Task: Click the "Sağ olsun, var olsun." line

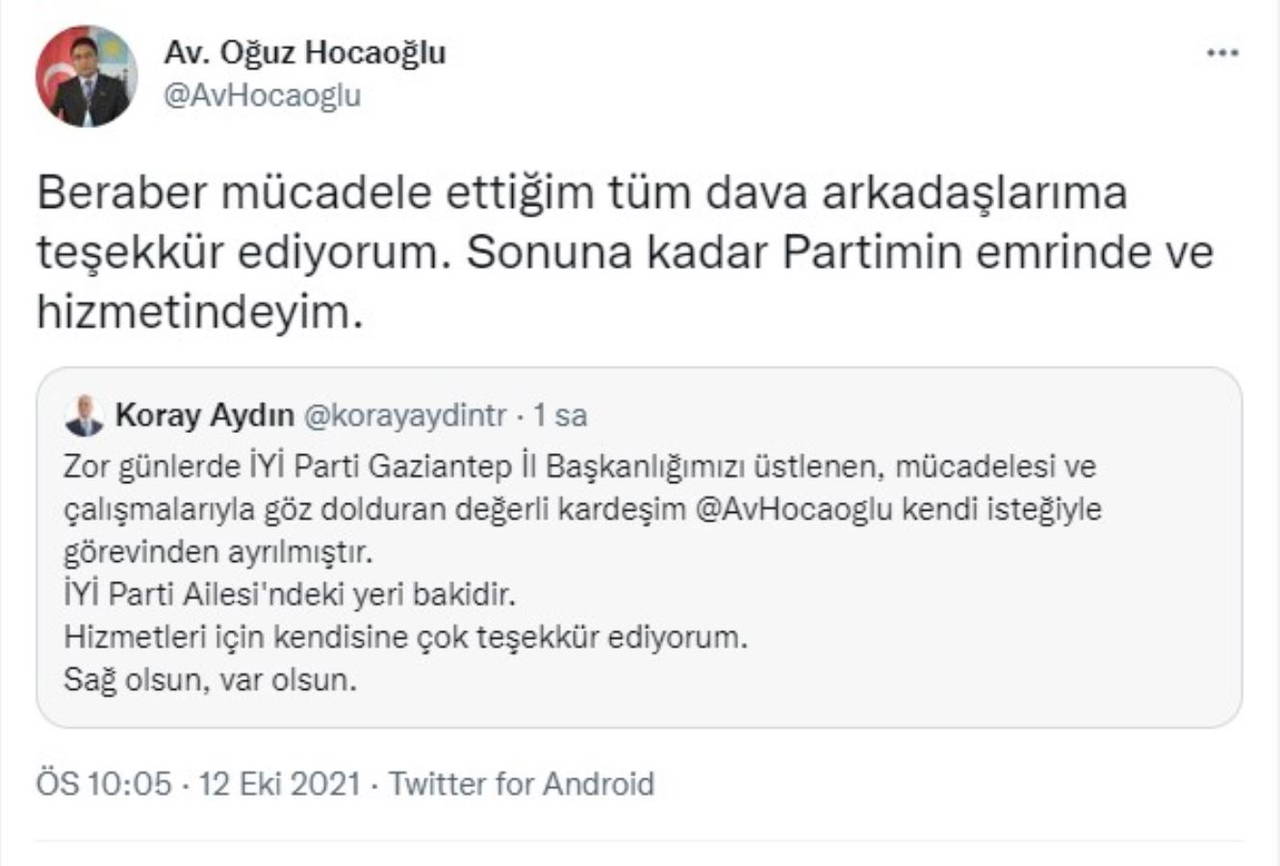Action: point(210,682)
